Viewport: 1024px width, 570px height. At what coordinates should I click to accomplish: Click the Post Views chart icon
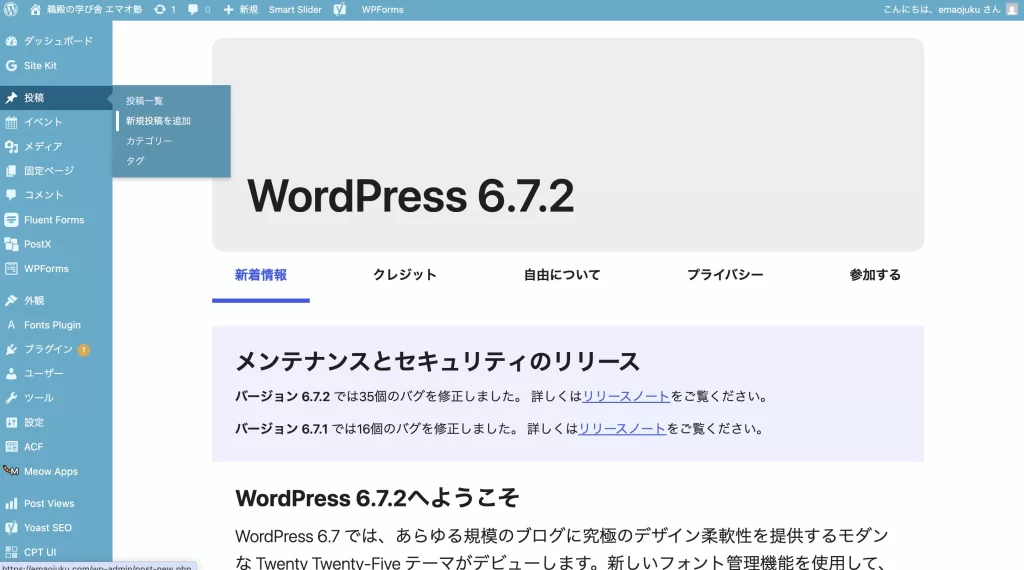tap(11, 503)
